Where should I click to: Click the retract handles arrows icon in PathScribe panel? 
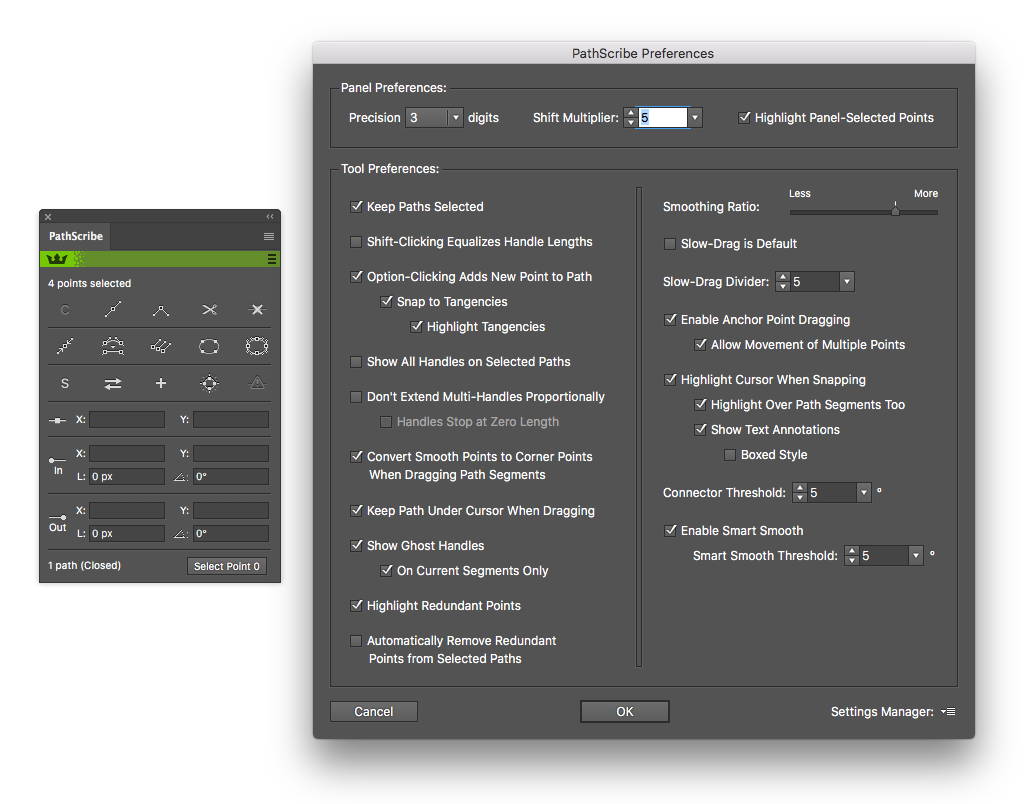click(x=65, y=346)
